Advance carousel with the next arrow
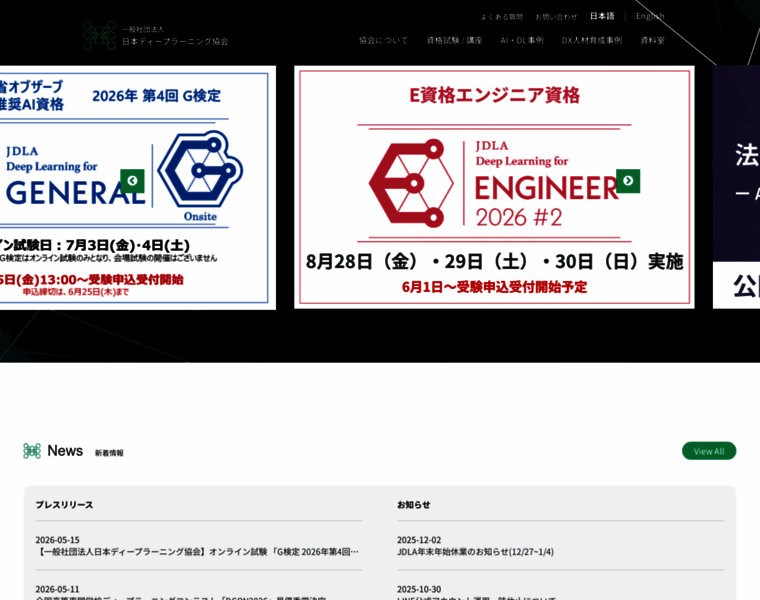The height and width of the screenshot is (600, 760). point(628,181)
